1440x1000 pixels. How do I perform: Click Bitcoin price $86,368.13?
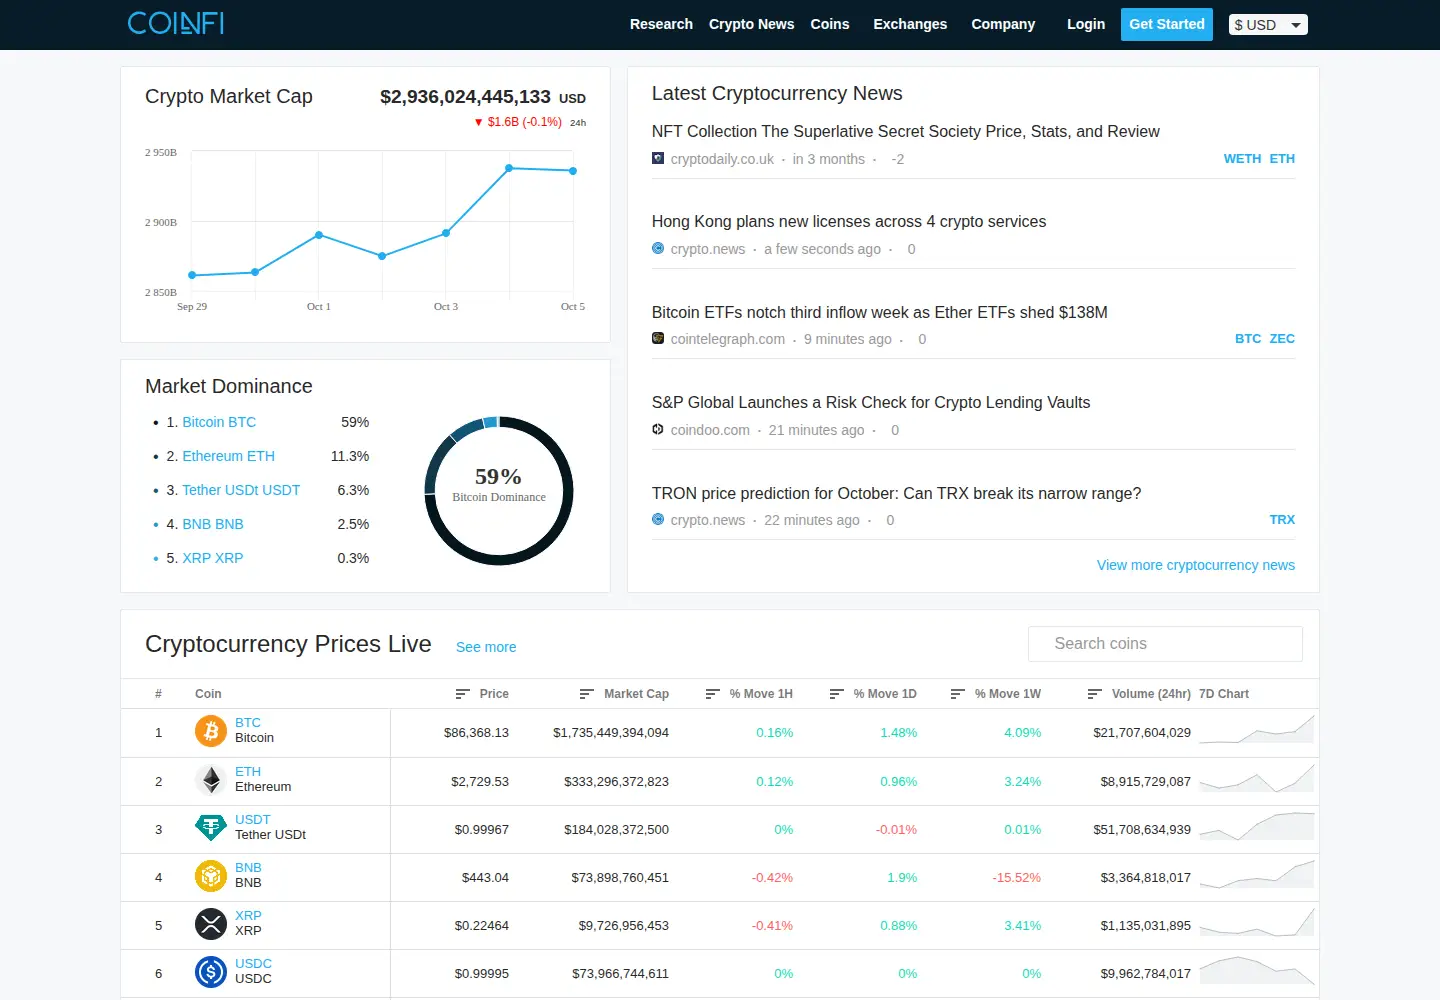point(476,732)
